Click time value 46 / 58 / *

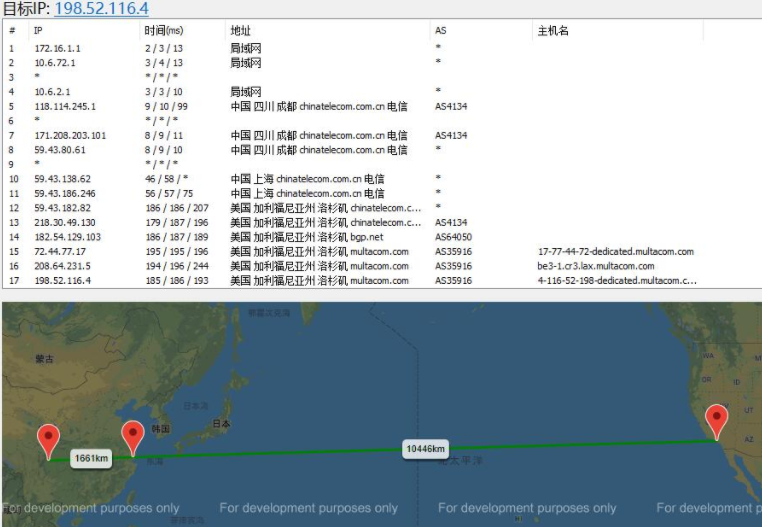[x=166, y=179]
